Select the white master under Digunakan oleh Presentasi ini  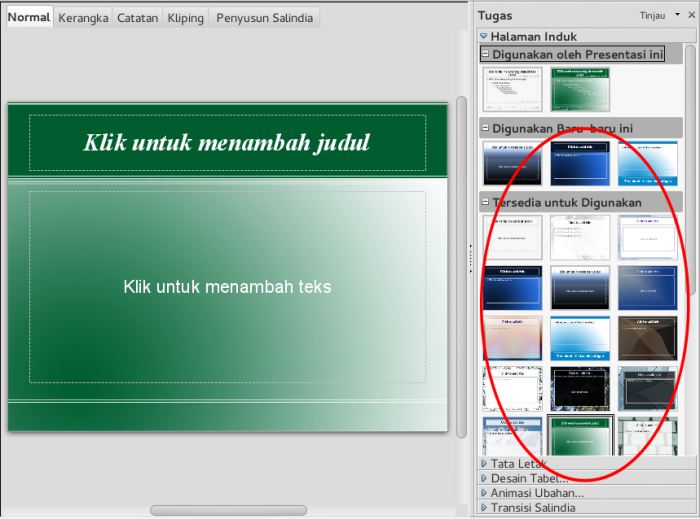click(x=512, y=89)
